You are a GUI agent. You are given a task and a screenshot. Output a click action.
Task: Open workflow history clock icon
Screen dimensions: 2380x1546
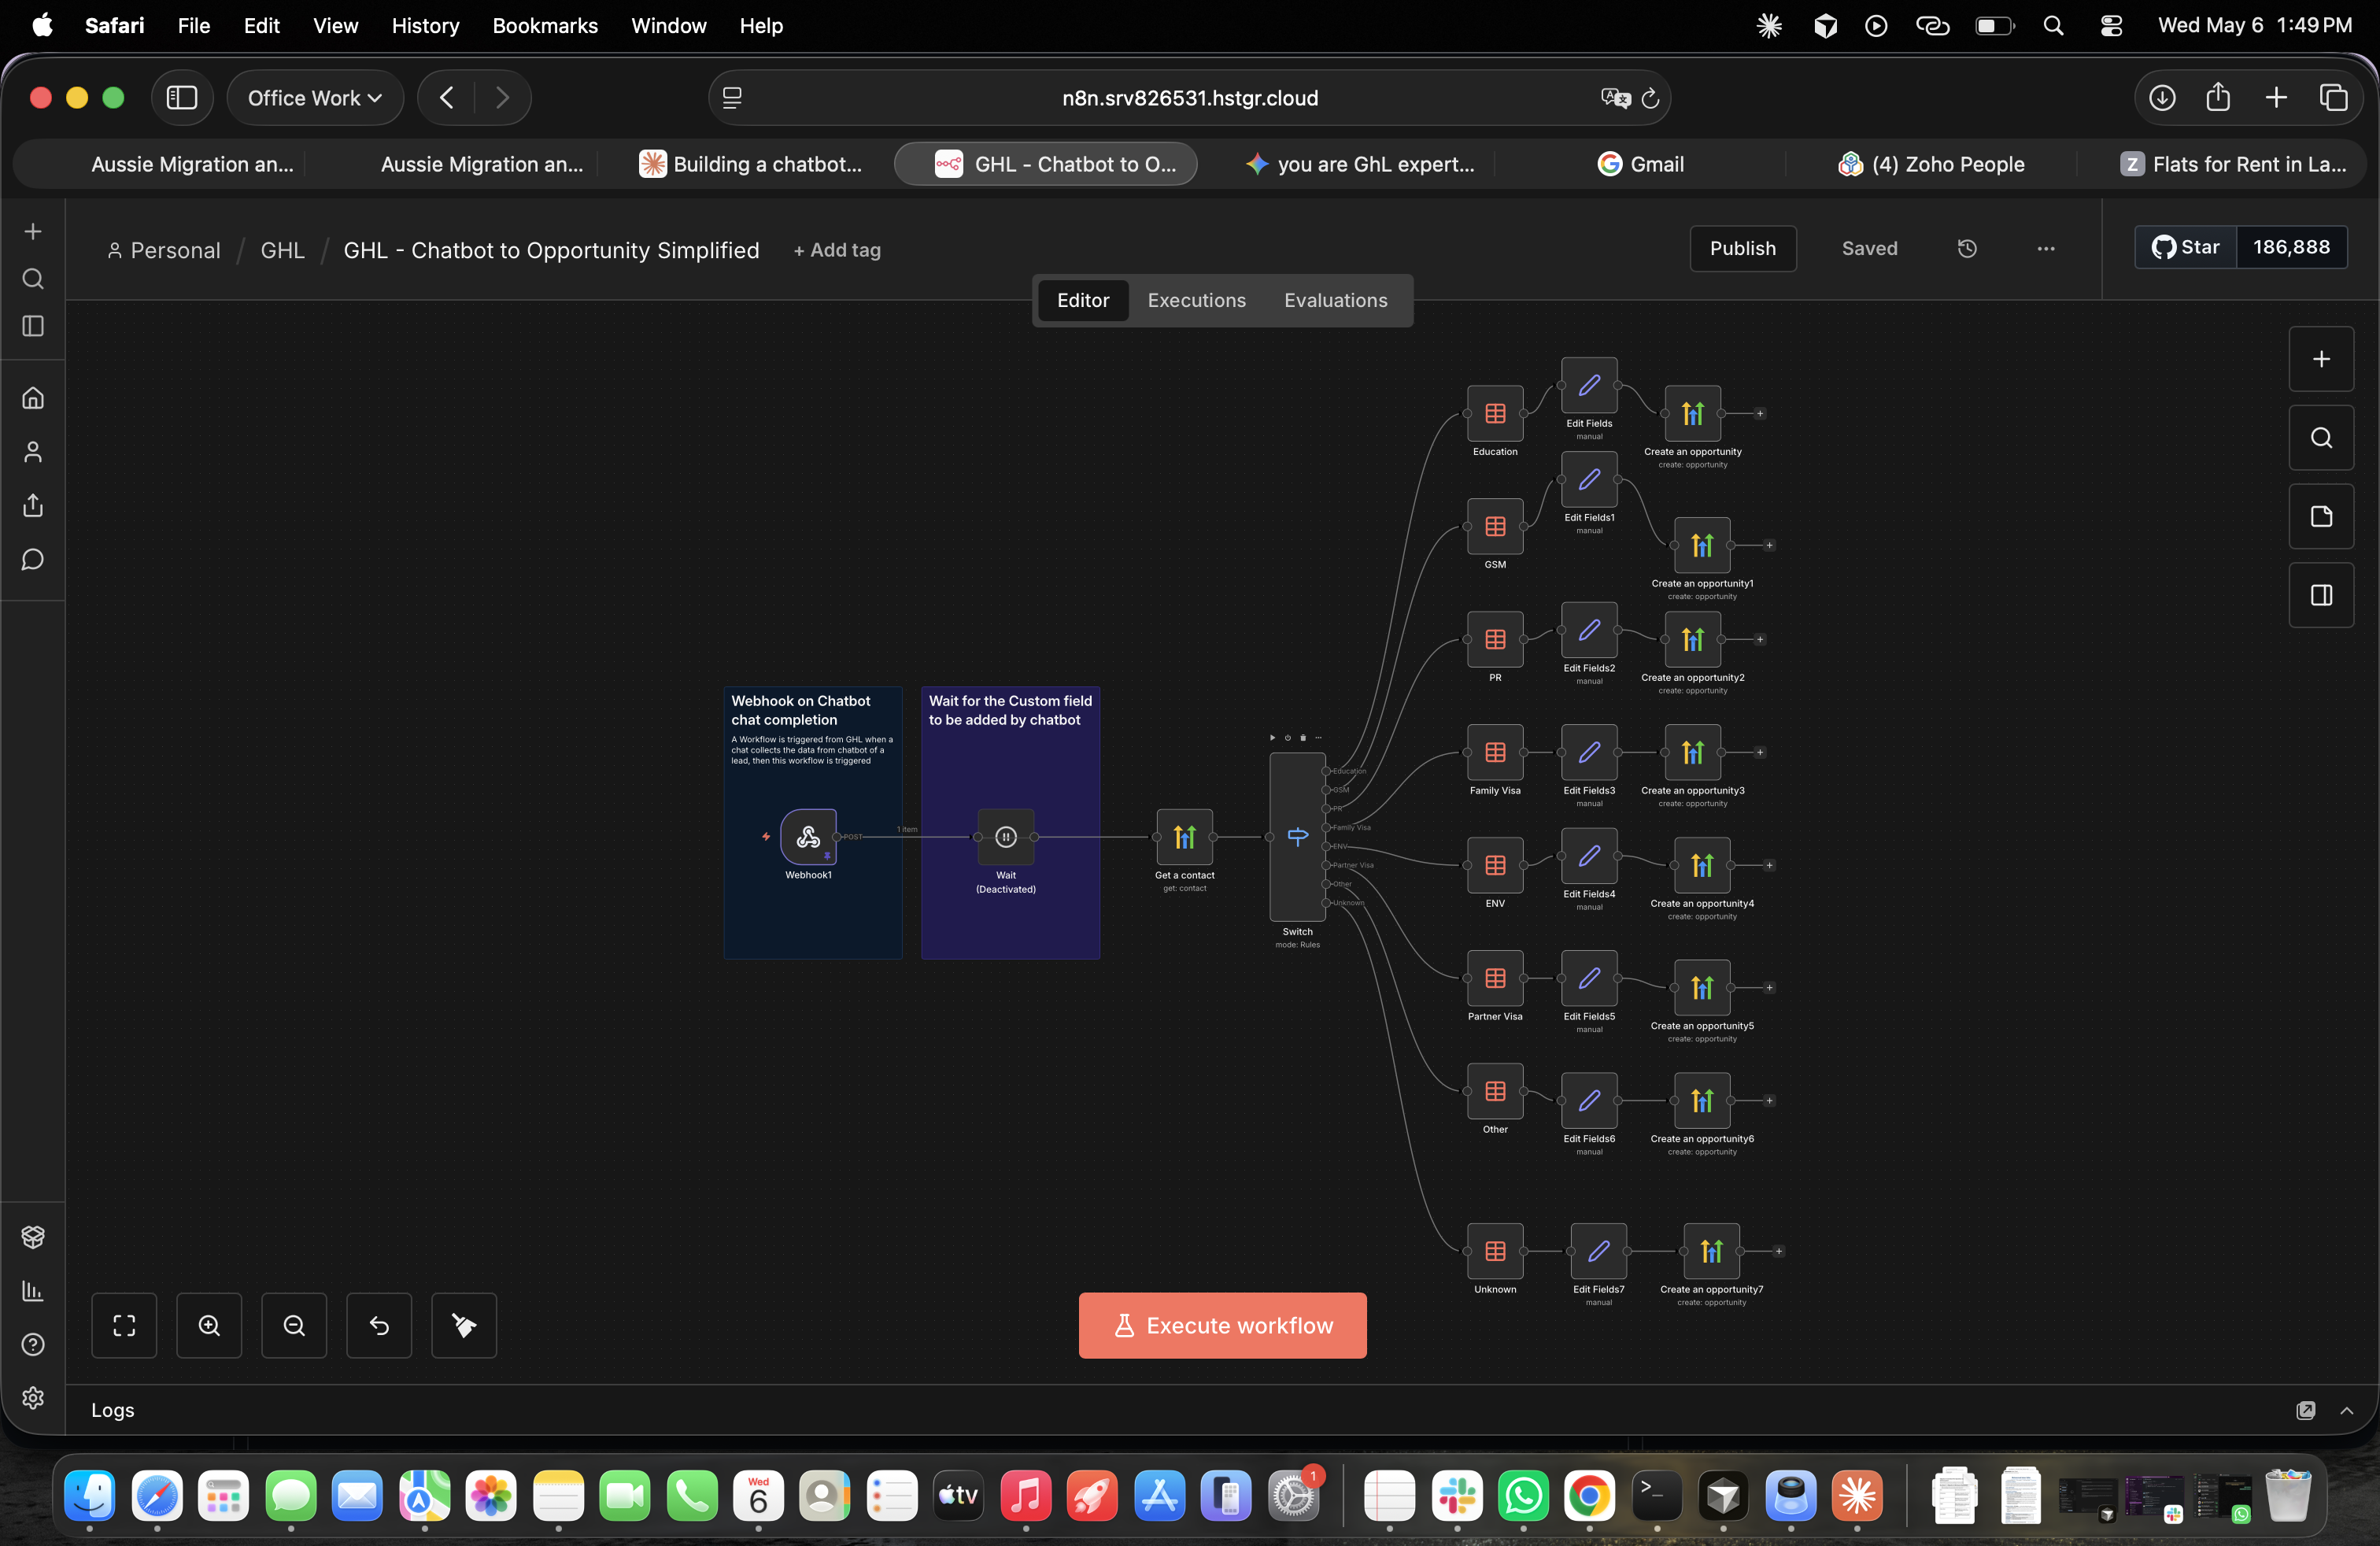(1966, 248)
